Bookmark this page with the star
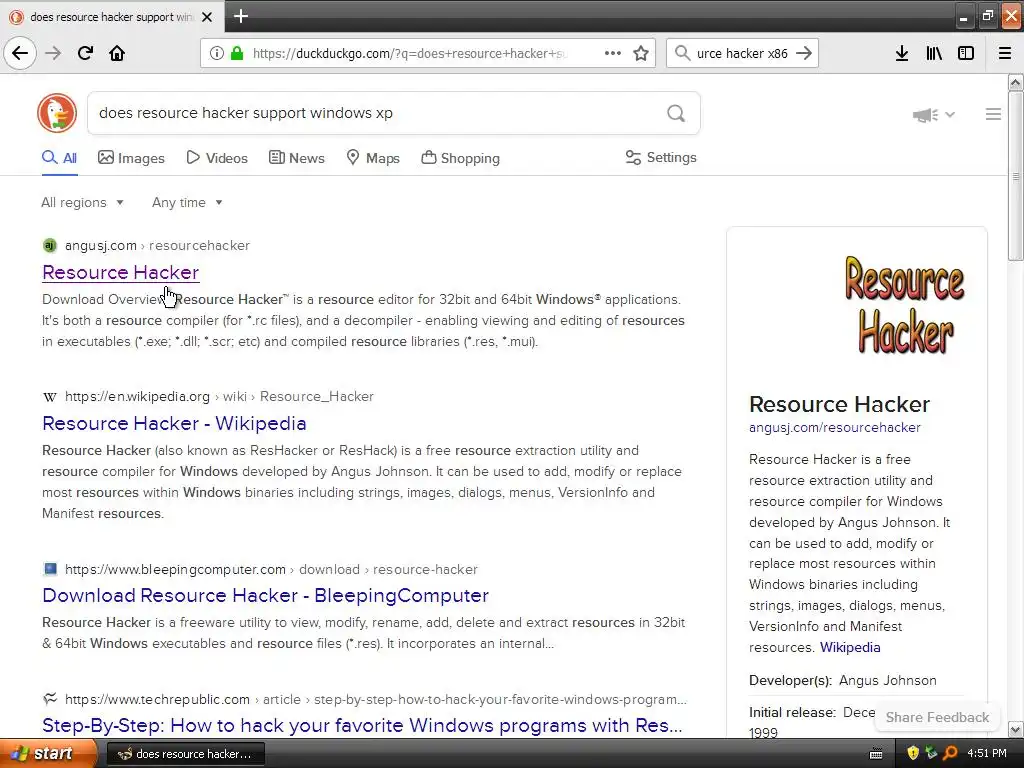 [x=641, y=53]
